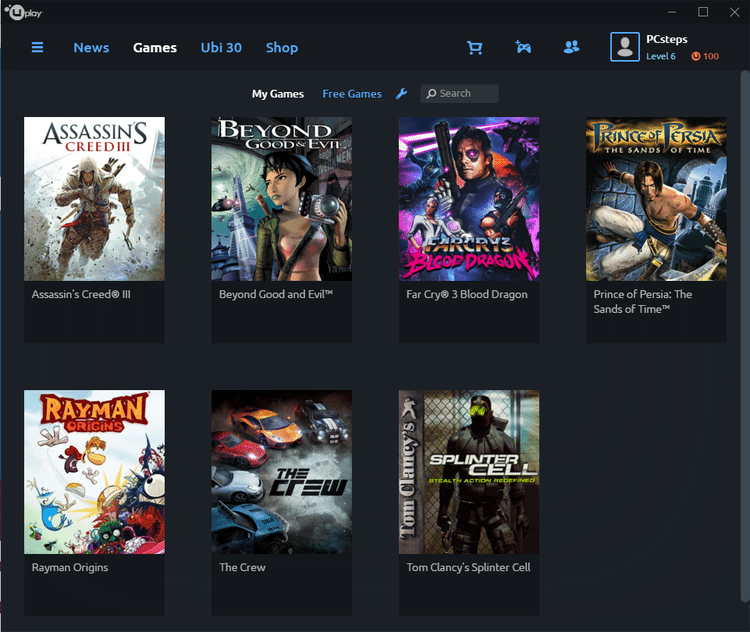Open the friends list icon
Viewport: 750px width, 632px height.
click(571, 47)
